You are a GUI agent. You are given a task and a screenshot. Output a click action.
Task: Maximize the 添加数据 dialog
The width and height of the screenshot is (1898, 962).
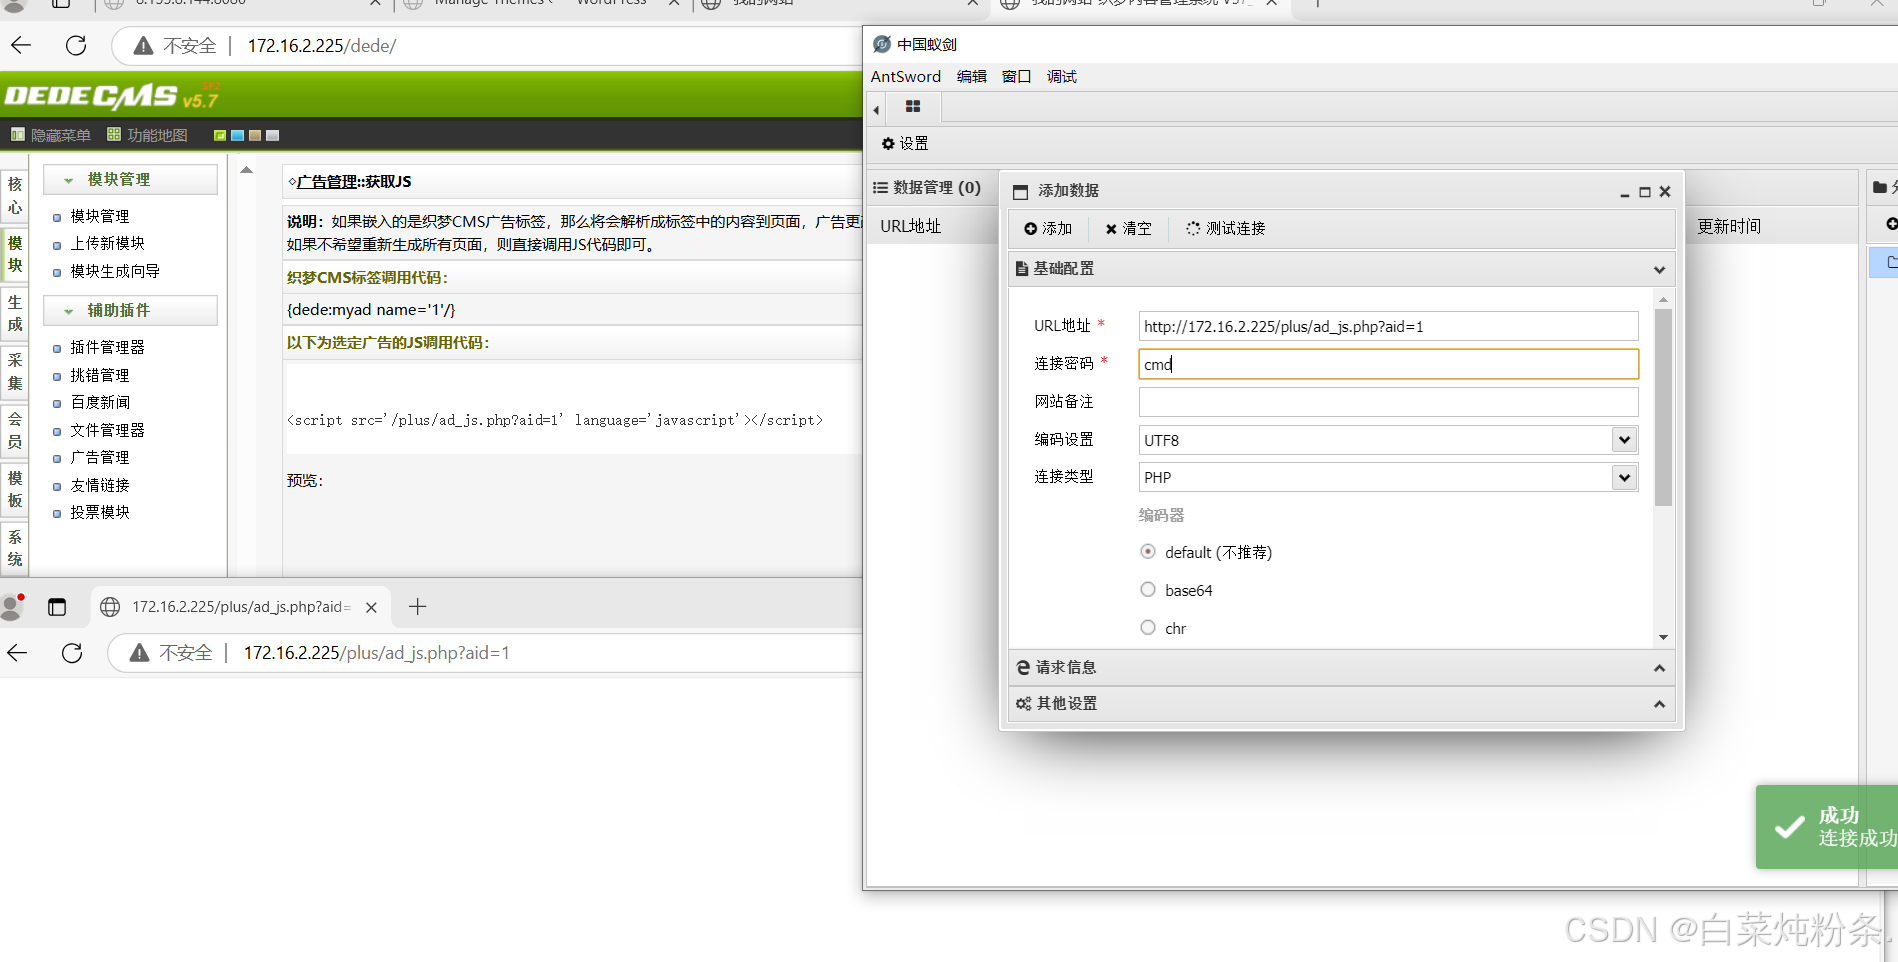coord(1645,192)
